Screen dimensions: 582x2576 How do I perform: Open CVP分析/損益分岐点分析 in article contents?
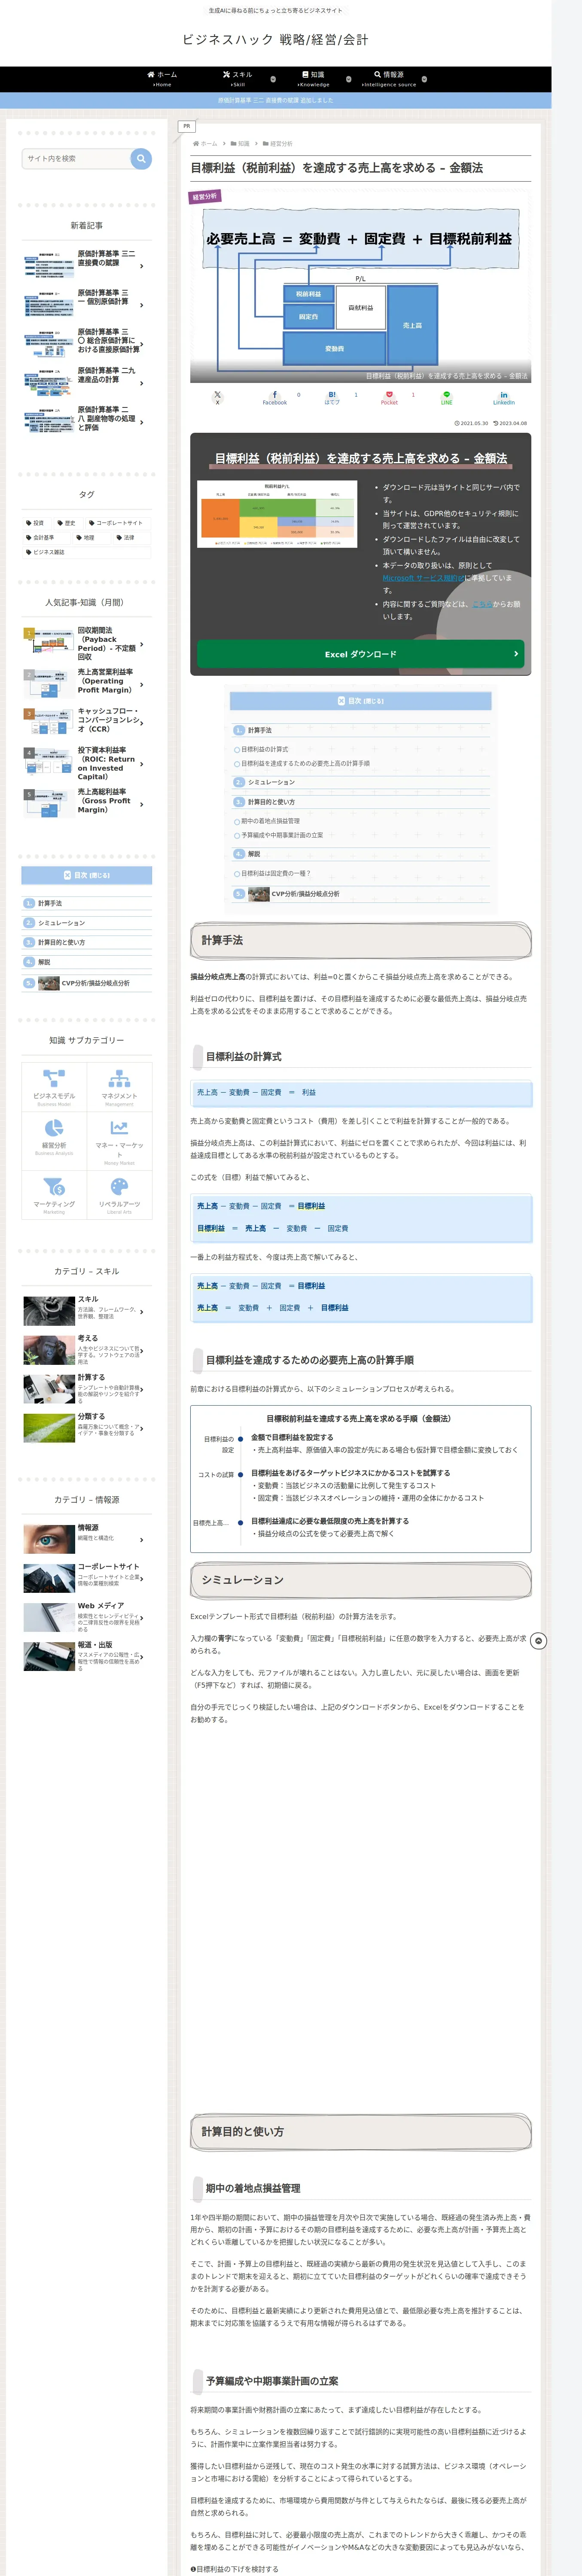click(x=305, y=894)
